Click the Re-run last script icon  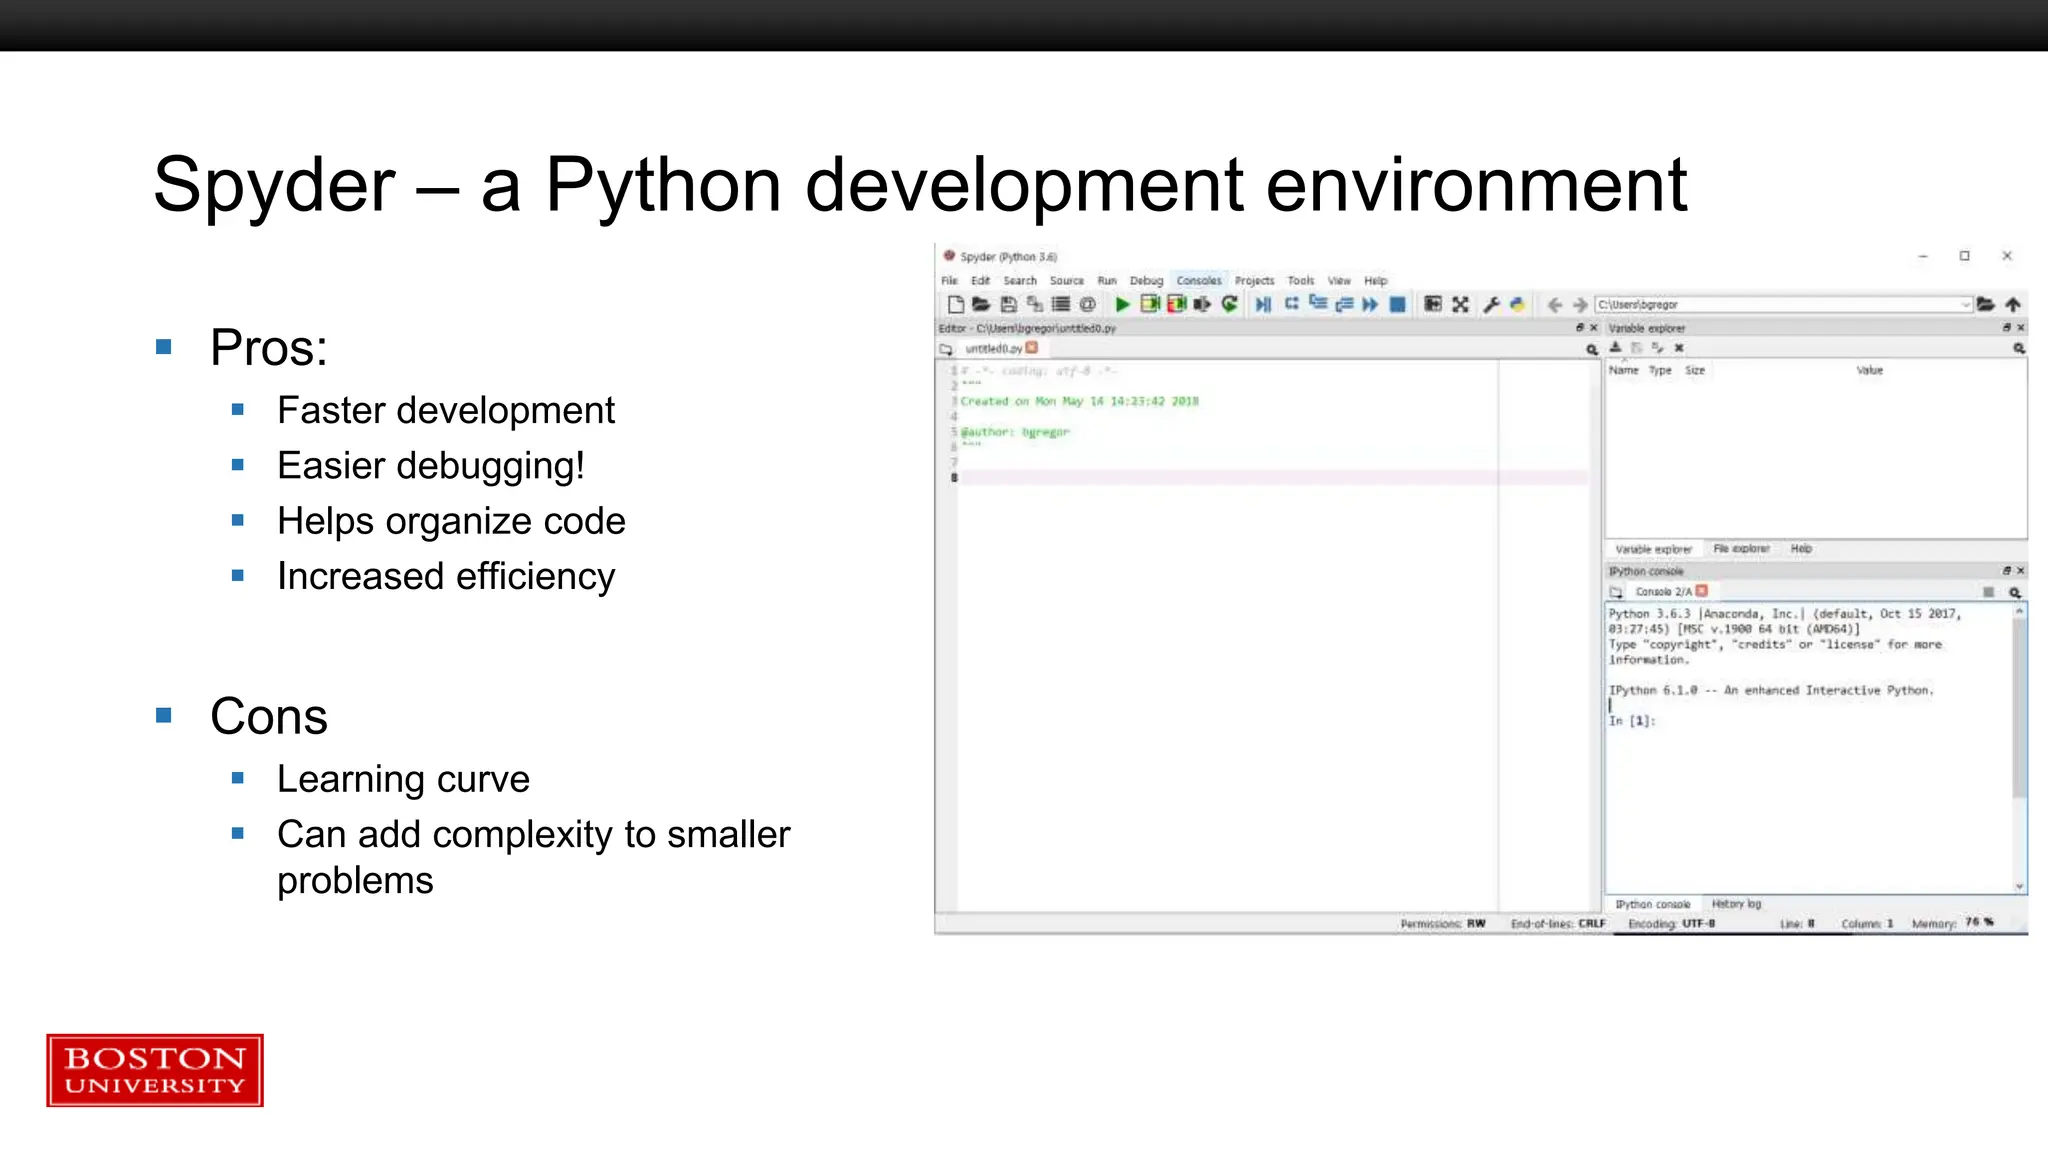tap(1230, 305)
